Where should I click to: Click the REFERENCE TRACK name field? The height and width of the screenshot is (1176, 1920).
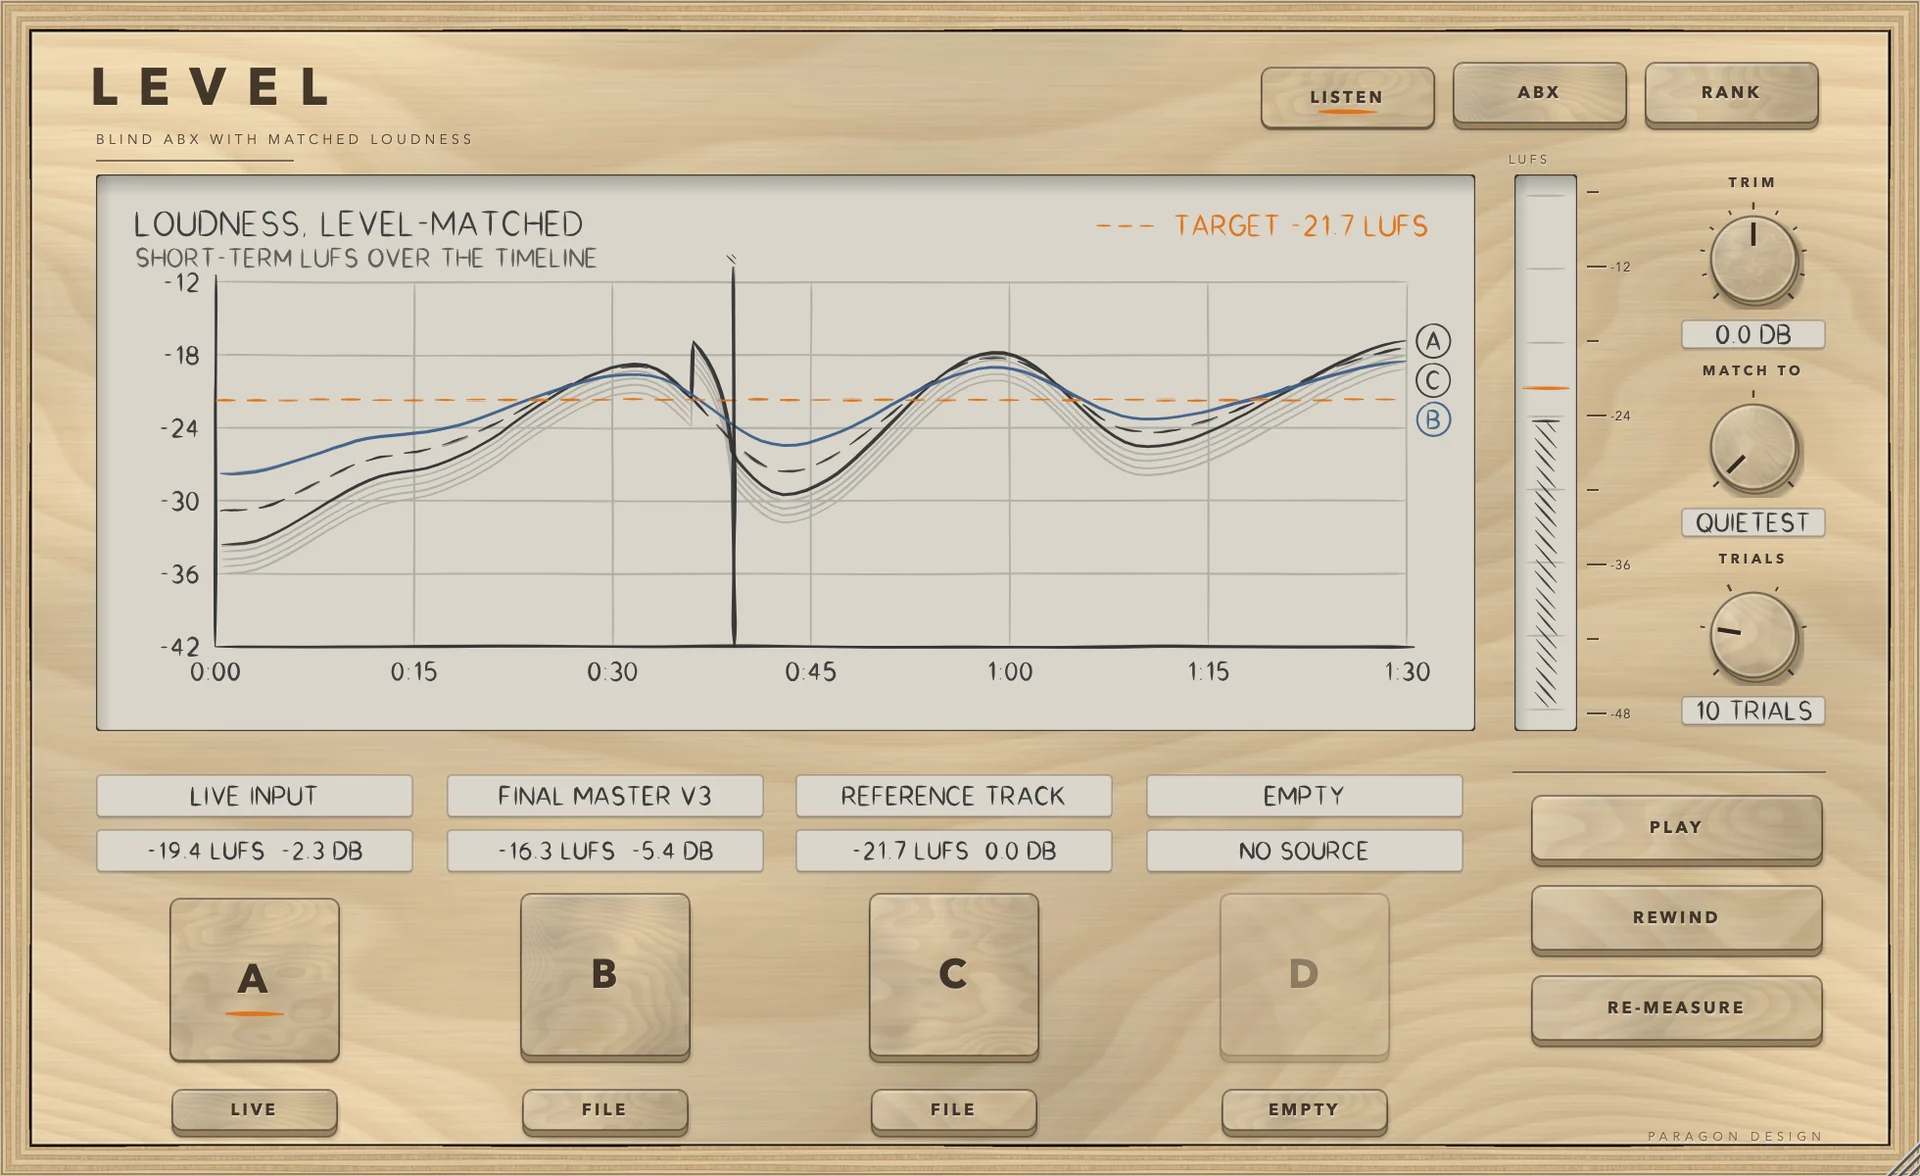pos(954,796)
